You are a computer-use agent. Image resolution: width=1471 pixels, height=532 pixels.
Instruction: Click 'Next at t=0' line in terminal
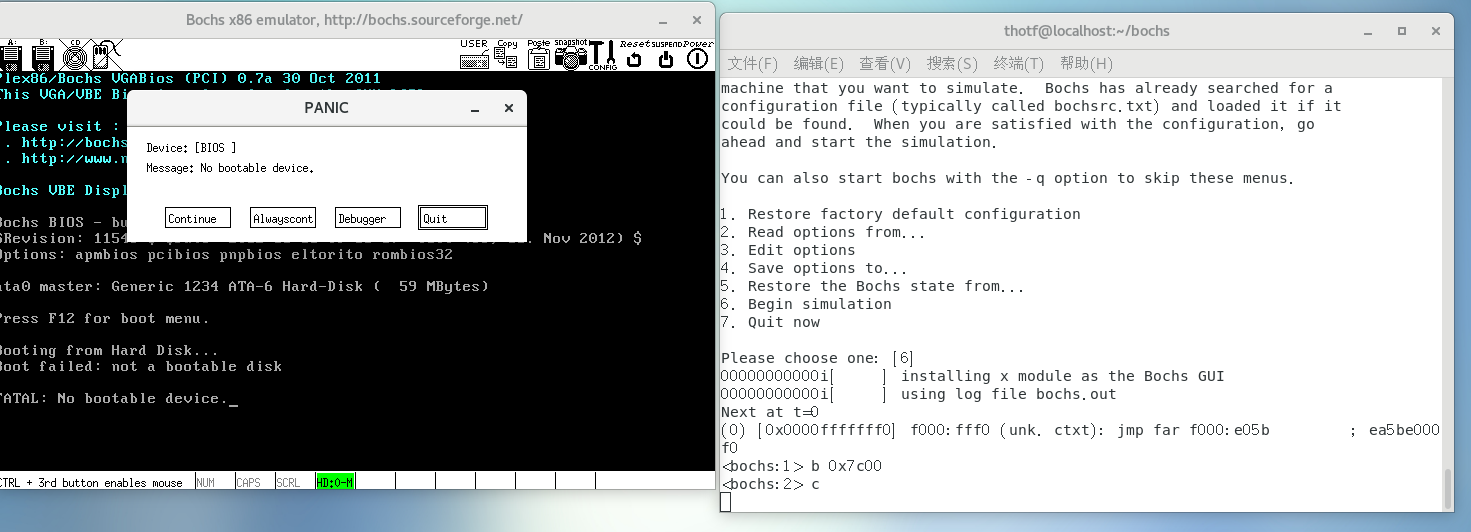pos(770,412)
